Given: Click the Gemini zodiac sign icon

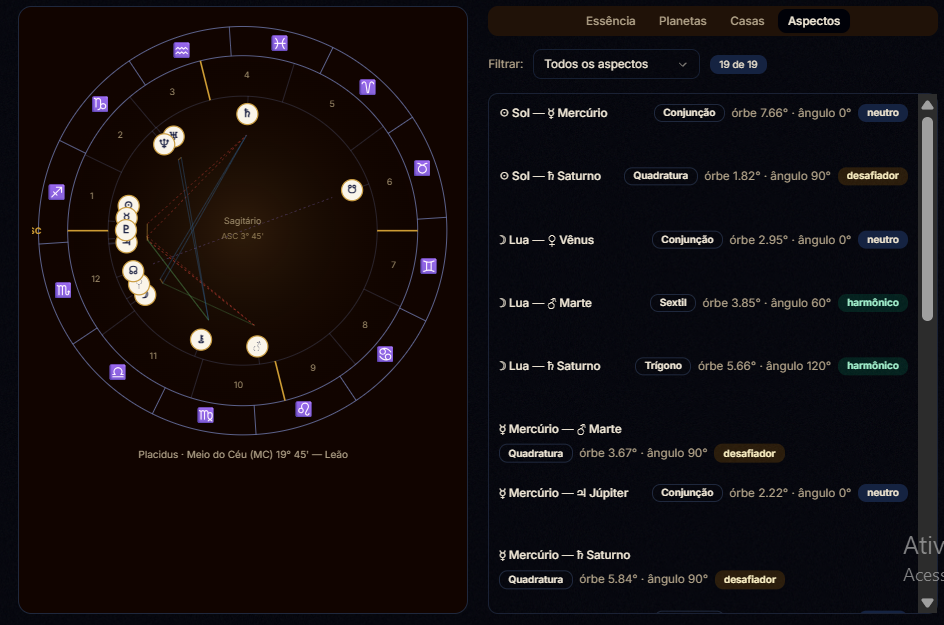Looking at the screenshot, I should (428, 266).
